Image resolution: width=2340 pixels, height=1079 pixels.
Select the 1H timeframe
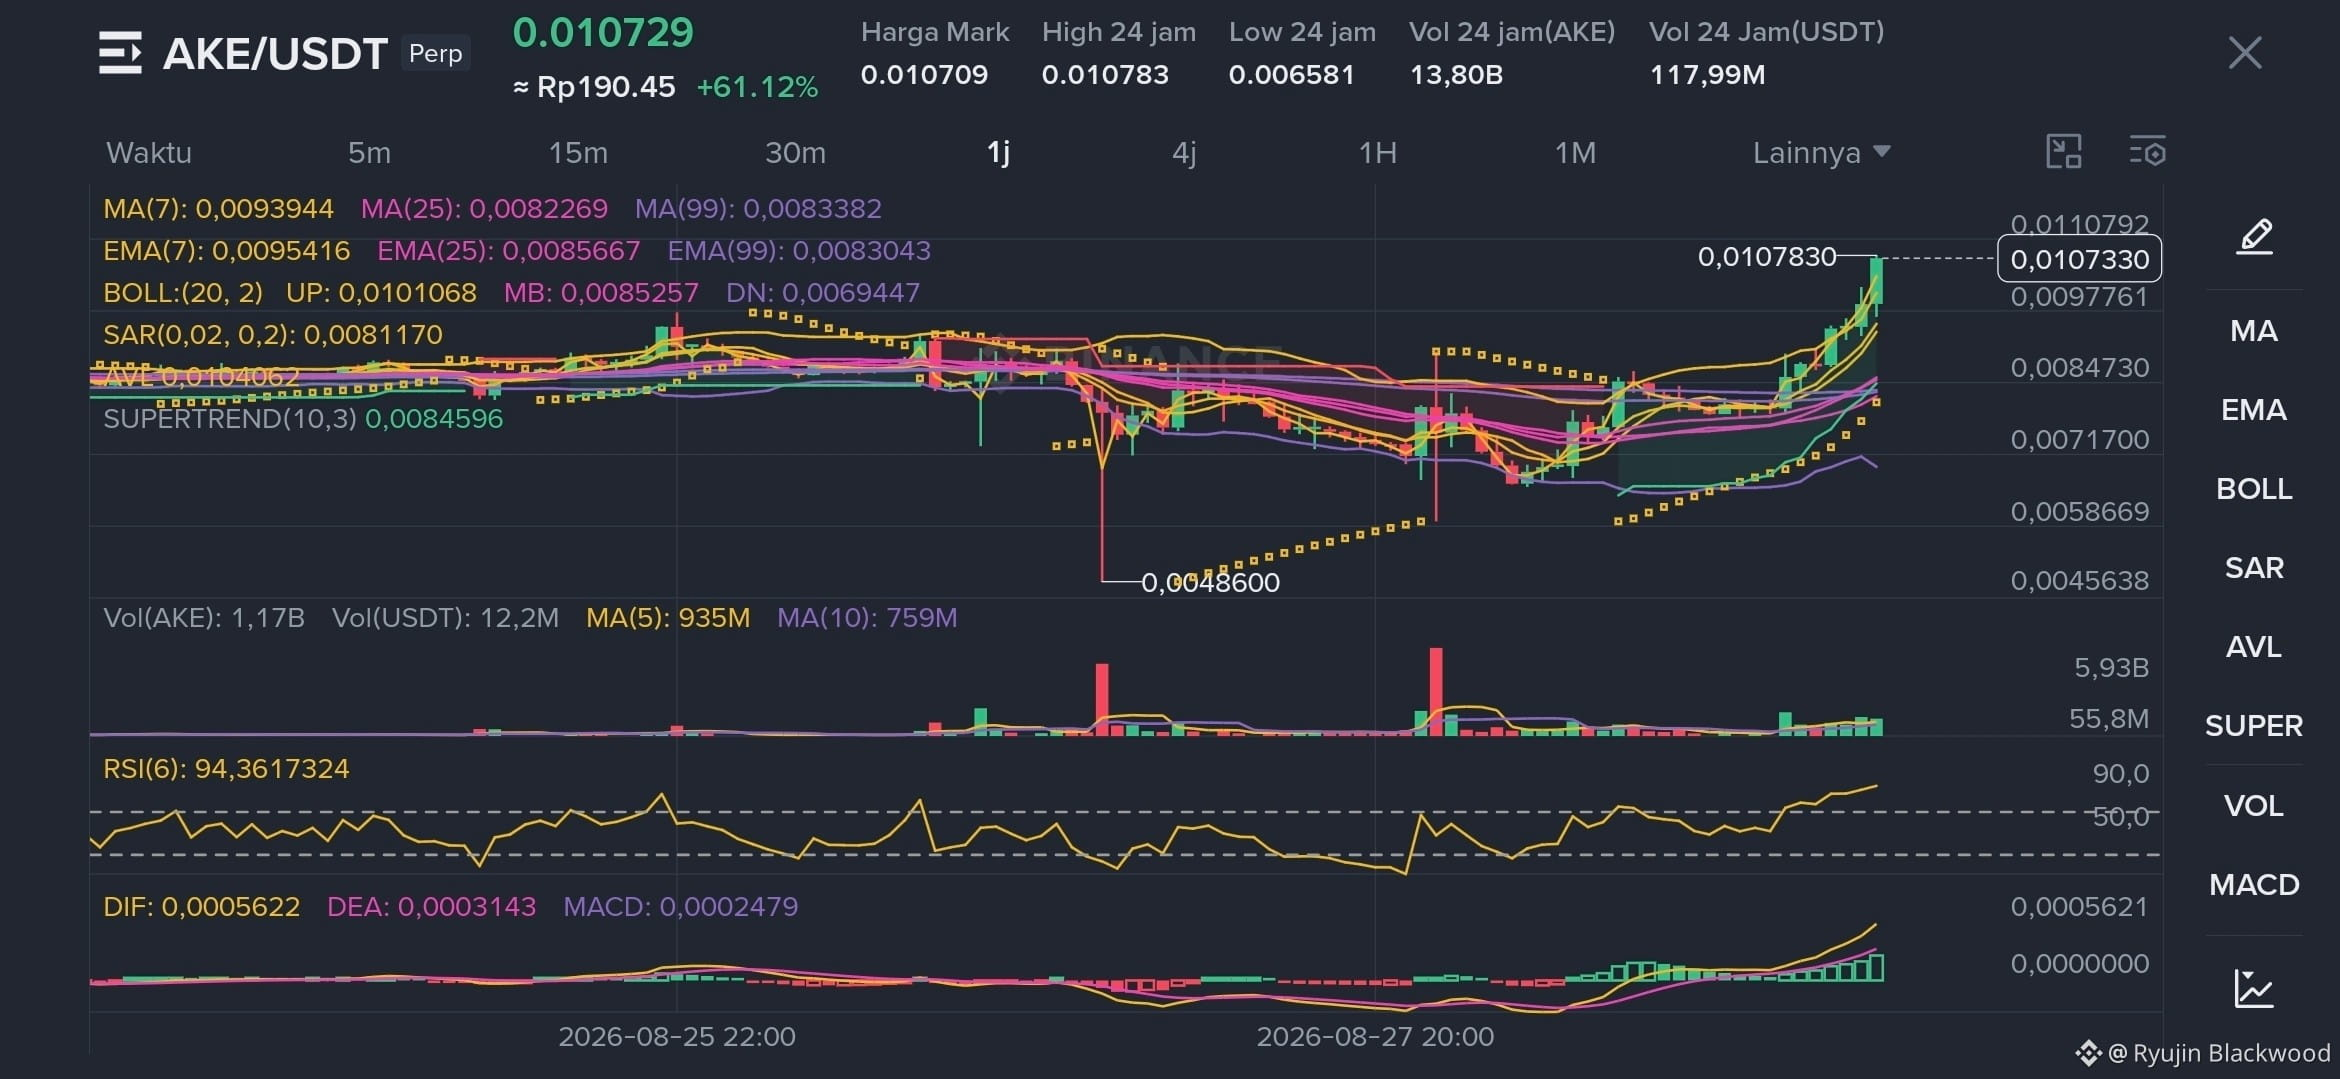[x=1377, y=153]
